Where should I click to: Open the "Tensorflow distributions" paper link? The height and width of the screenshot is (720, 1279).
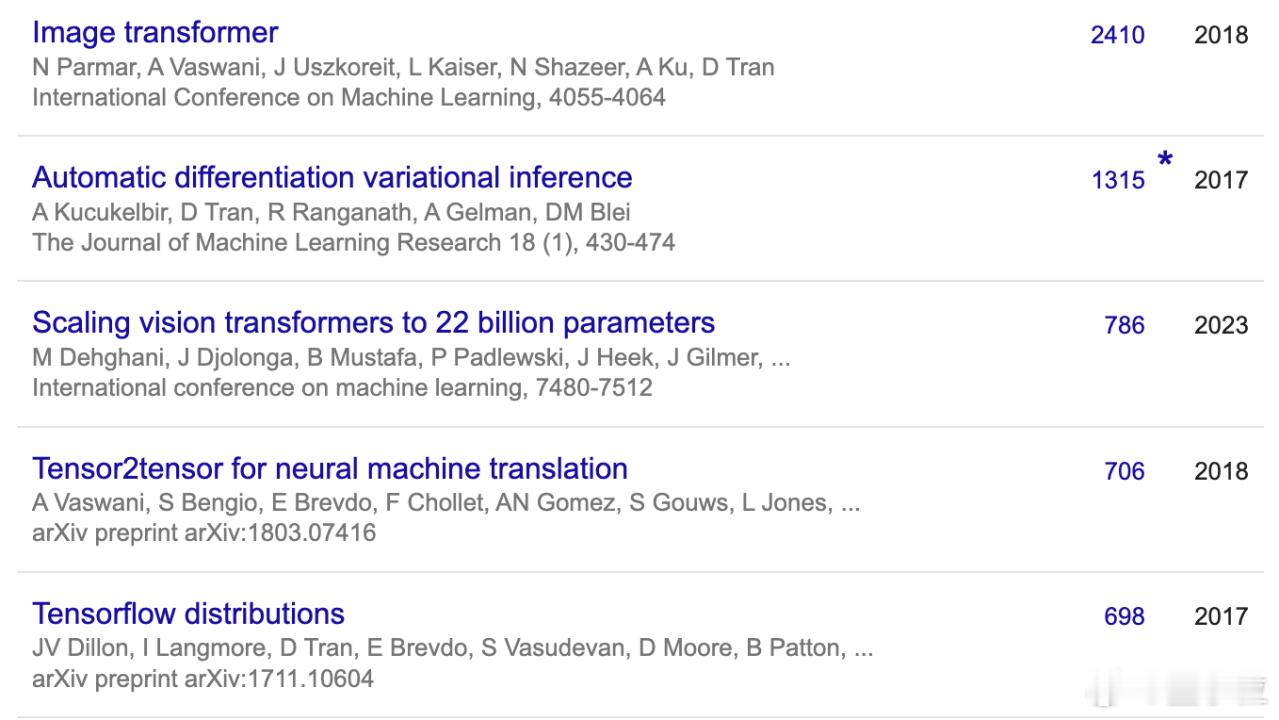coord(188,613)
